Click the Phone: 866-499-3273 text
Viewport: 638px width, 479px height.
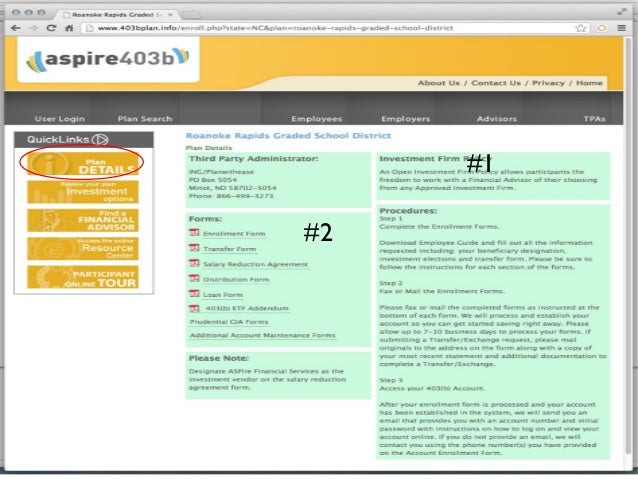231,196
